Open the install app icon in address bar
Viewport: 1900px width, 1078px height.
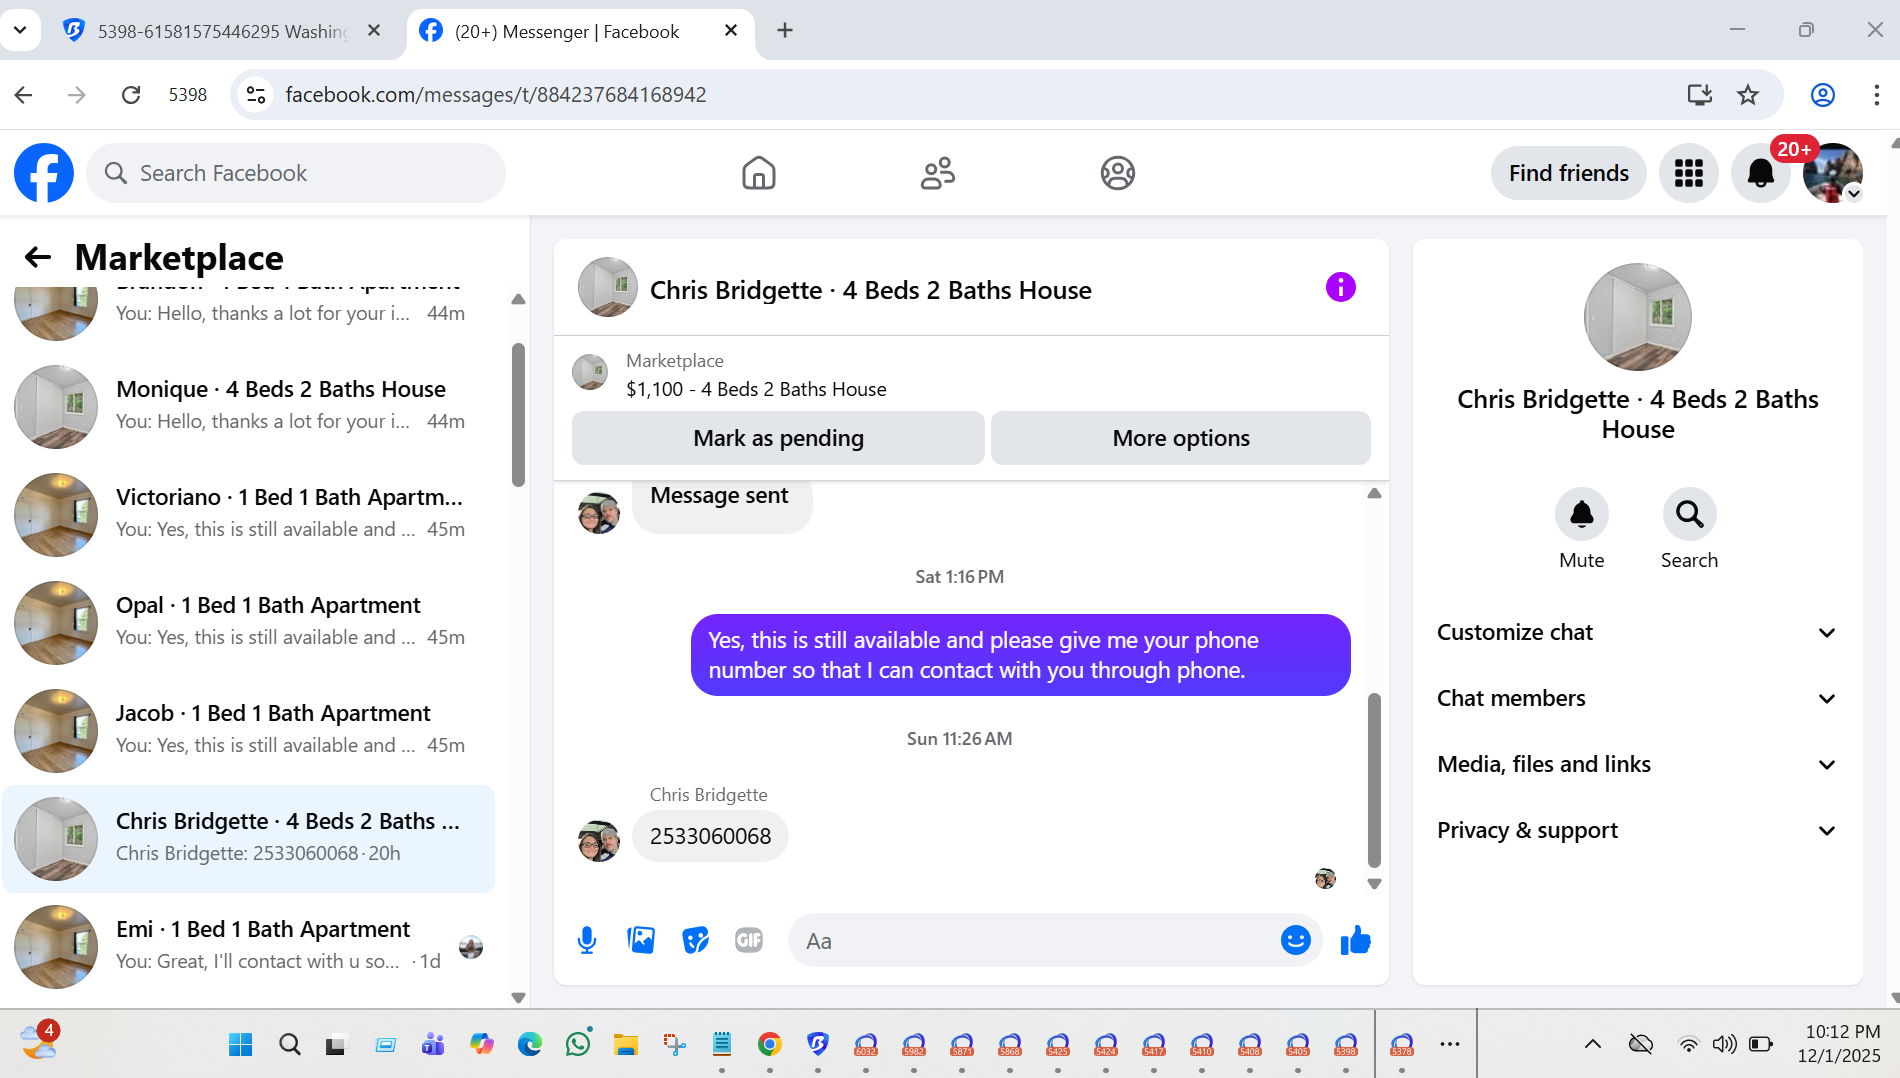1700,95
